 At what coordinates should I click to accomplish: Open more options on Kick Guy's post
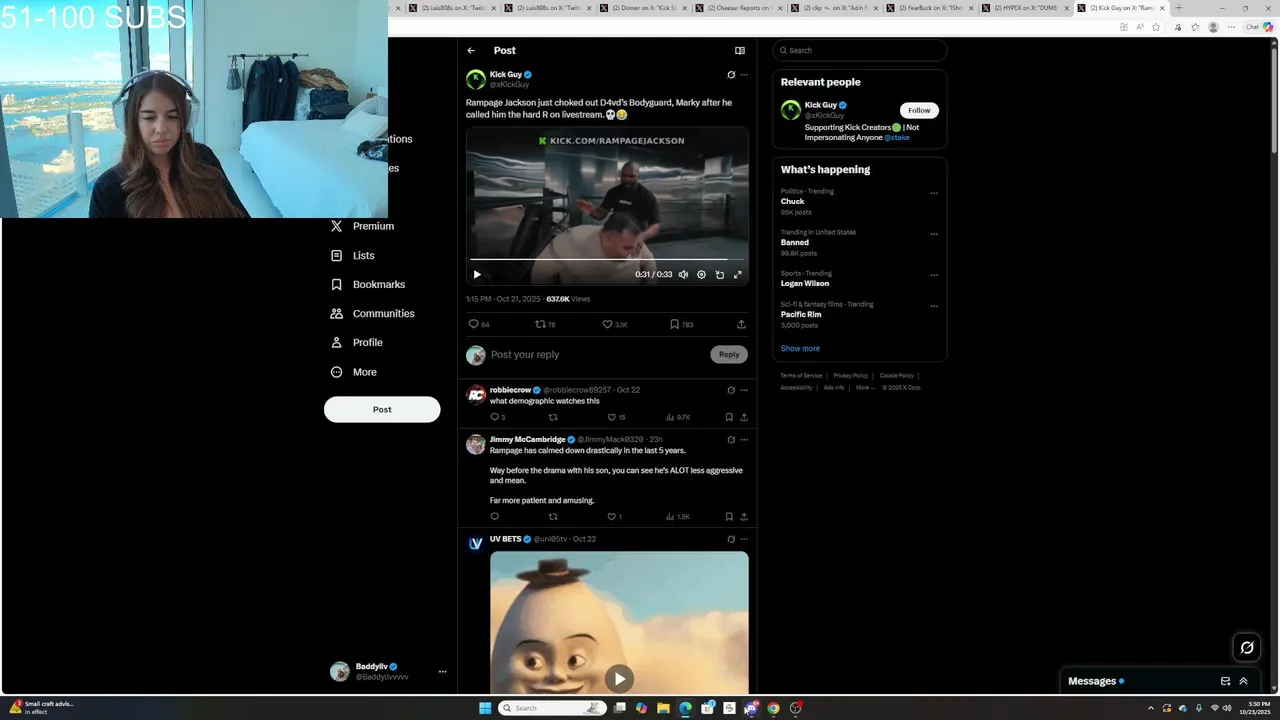744,75
